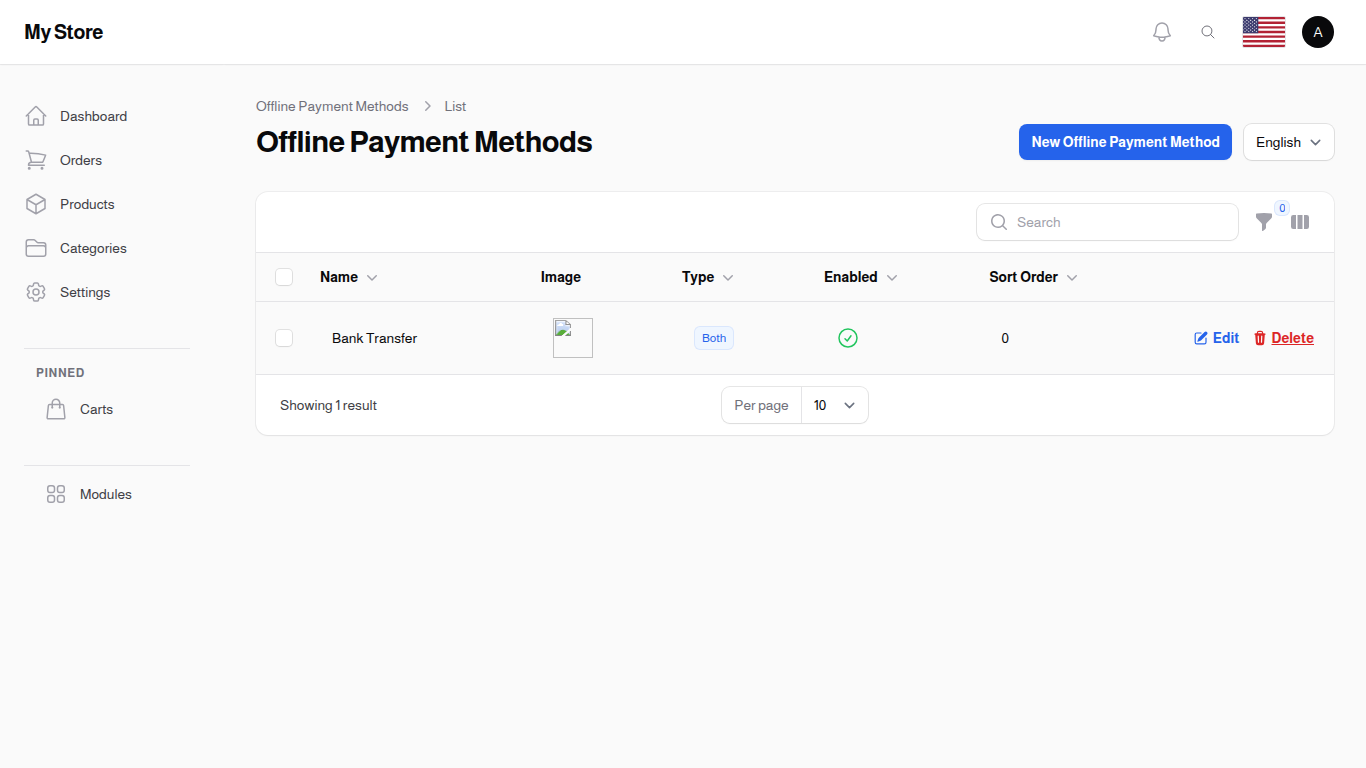Navigate to Offline Payment Methods breadcrumb
Screen dimensions: 1366x768
[x=332, y=106]
